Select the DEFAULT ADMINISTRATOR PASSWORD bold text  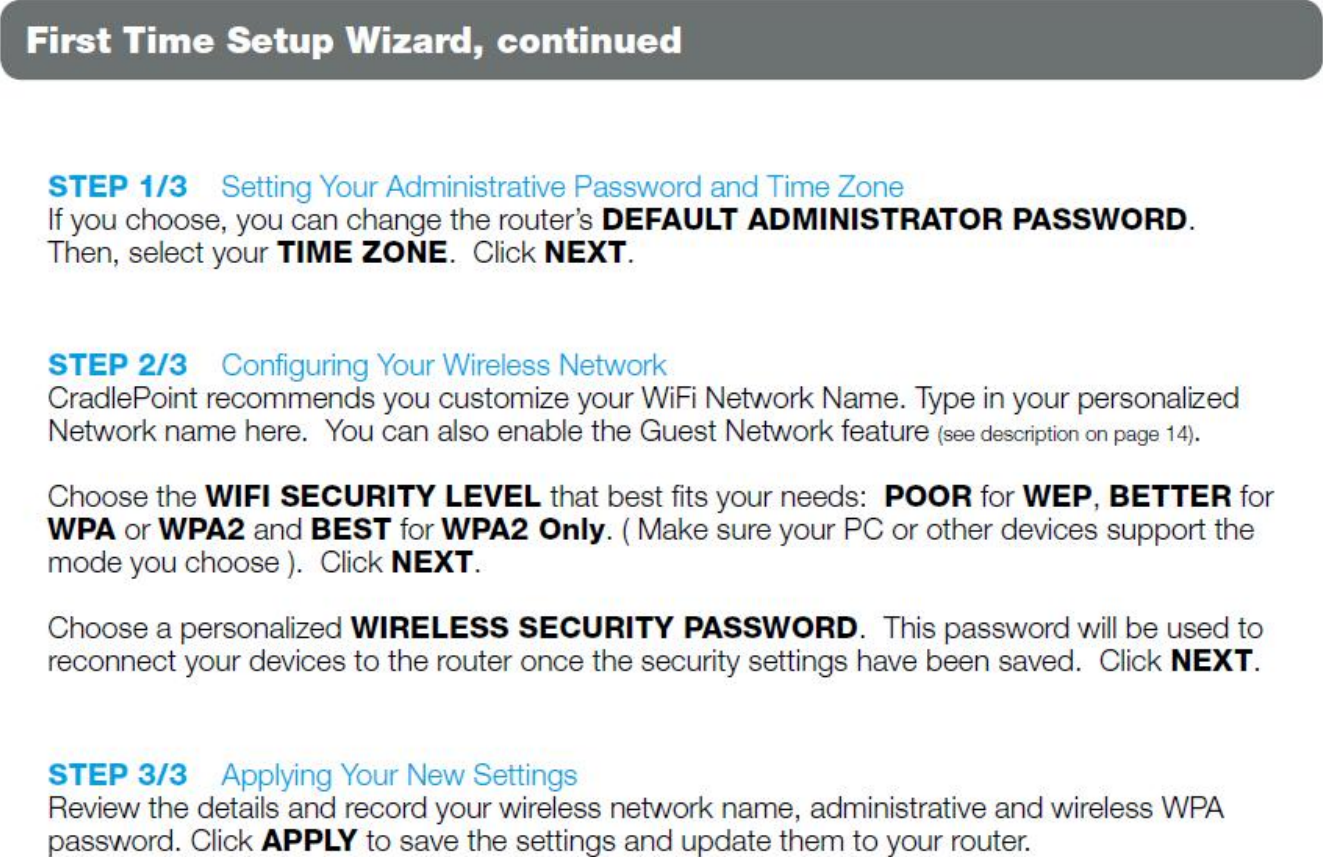(895, 219)
